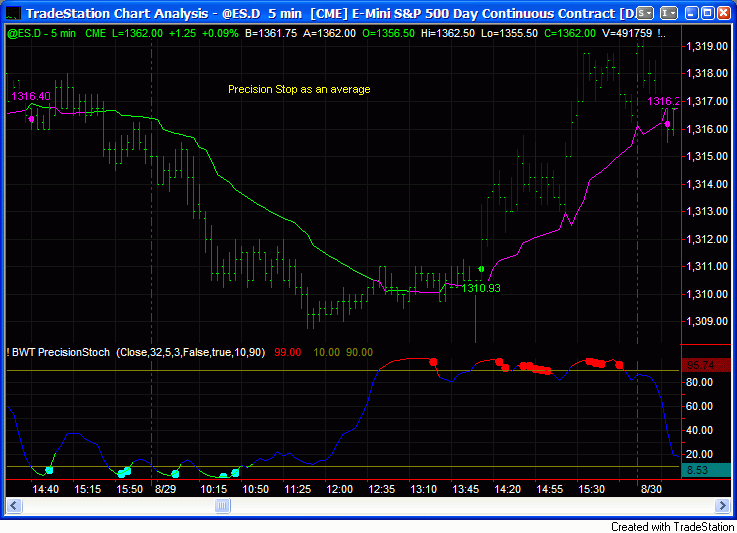
Task: Minimize the Chart Analysis window
Action: [x=691, y=13]
